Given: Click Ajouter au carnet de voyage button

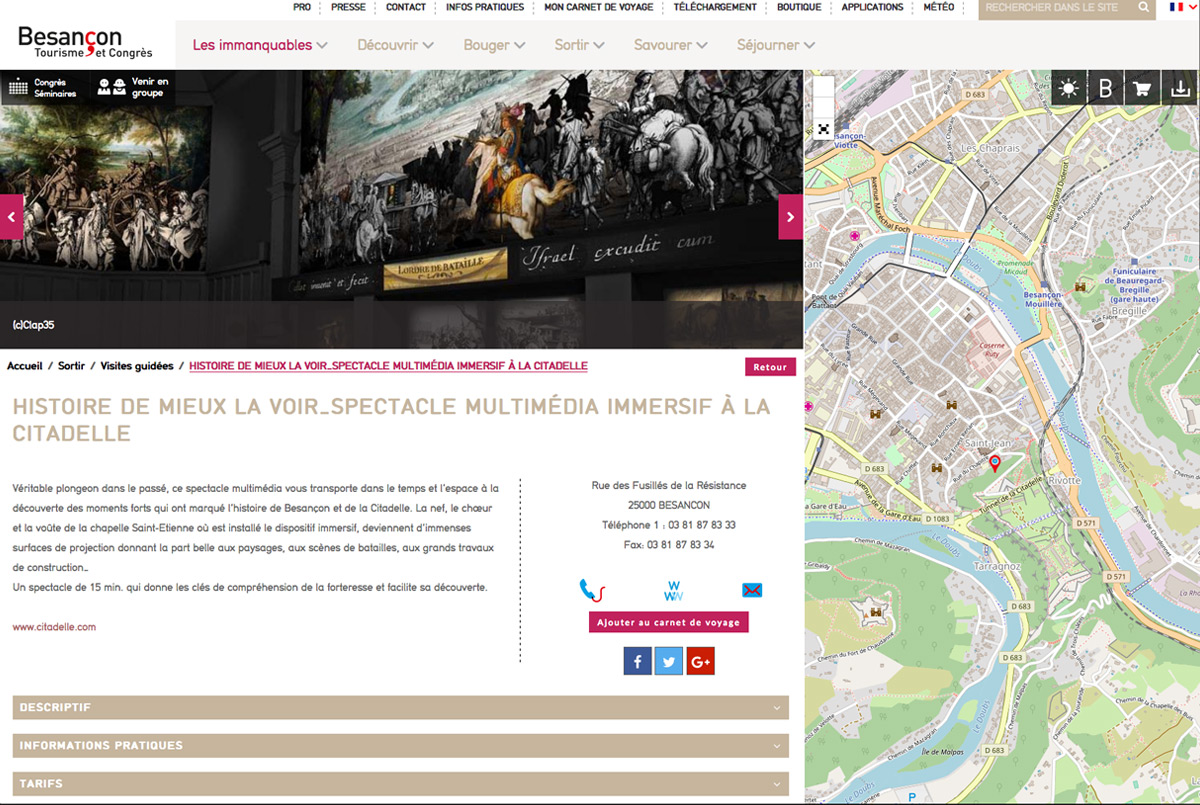Looking at the screenshot, I should (x=669, y=622).
